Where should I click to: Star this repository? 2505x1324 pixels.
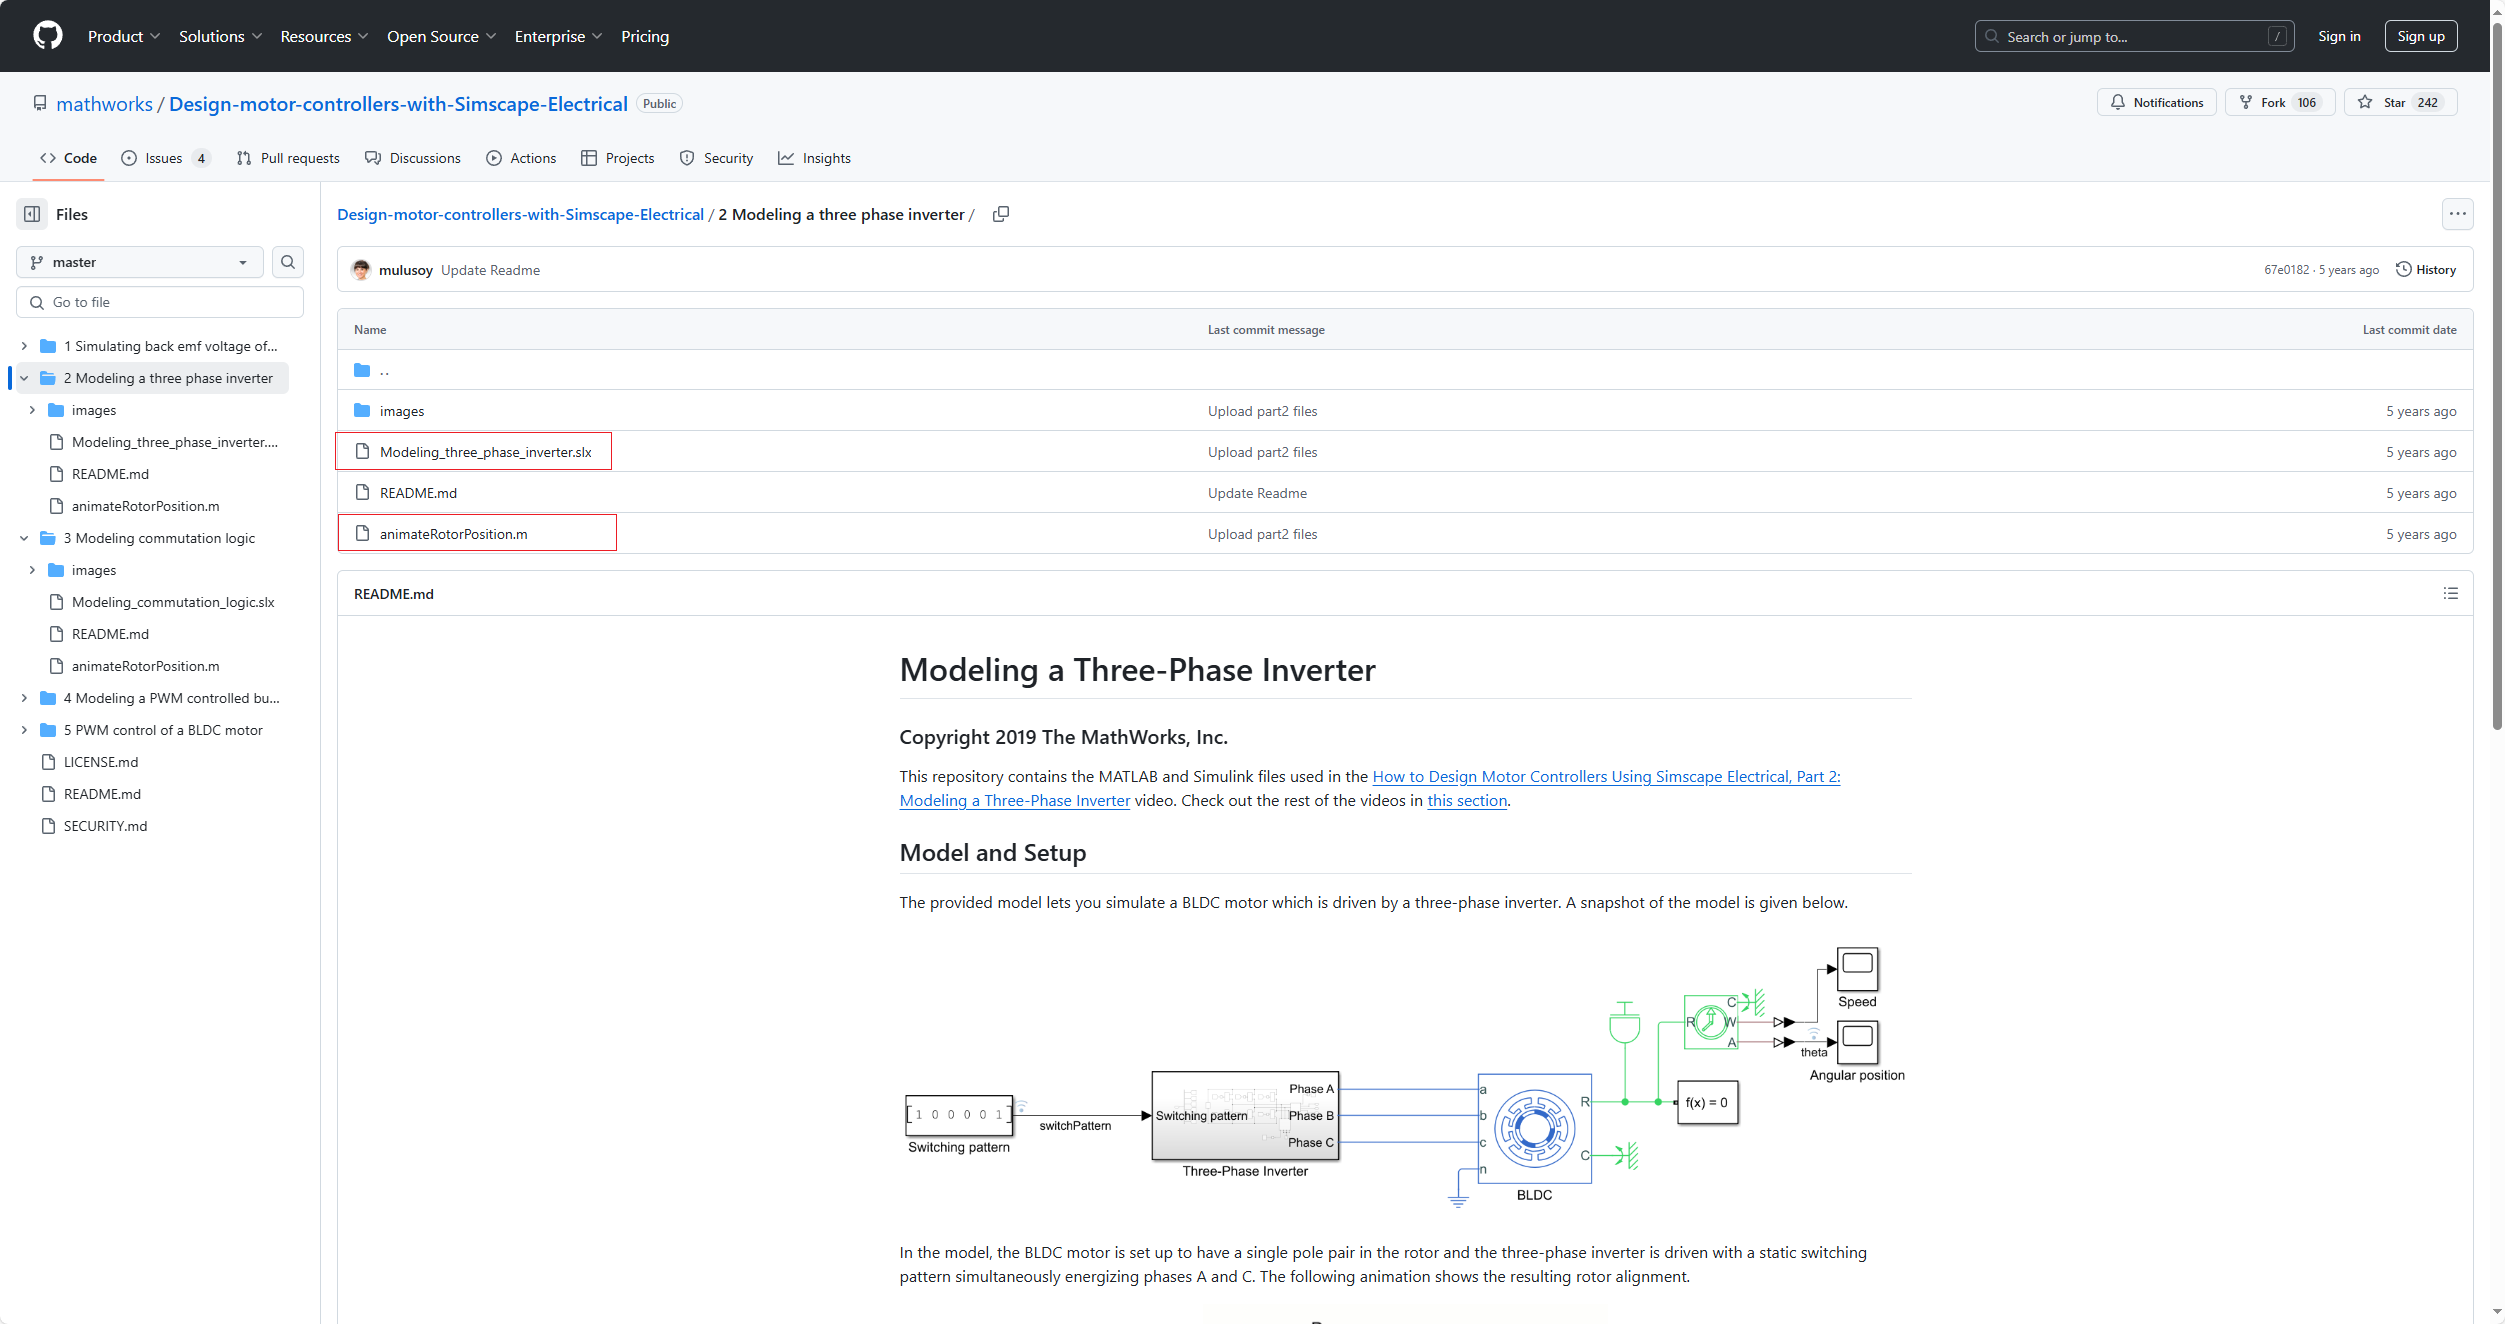[x=2399, y=103]
